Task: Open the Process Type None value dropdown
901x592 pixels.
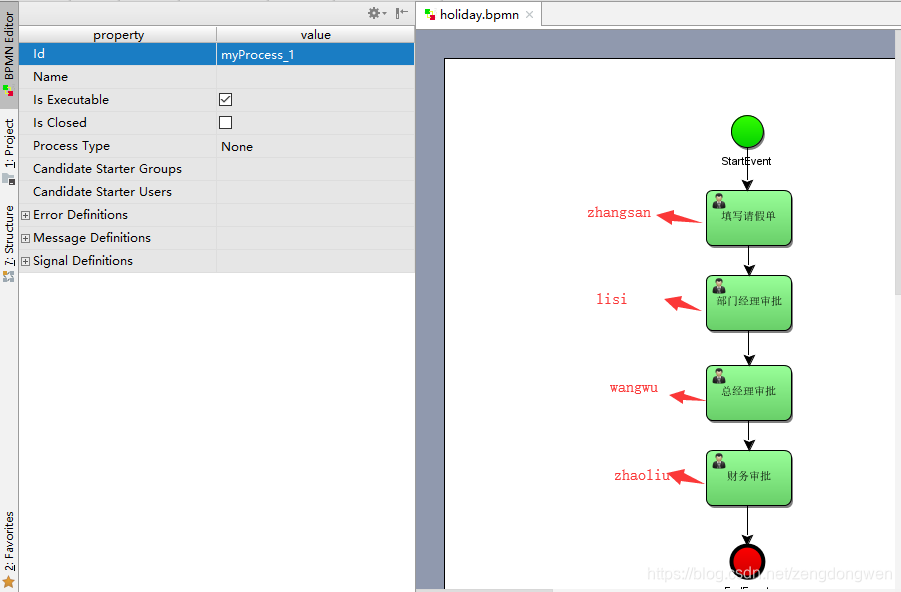Action: [x=315, y=146]
